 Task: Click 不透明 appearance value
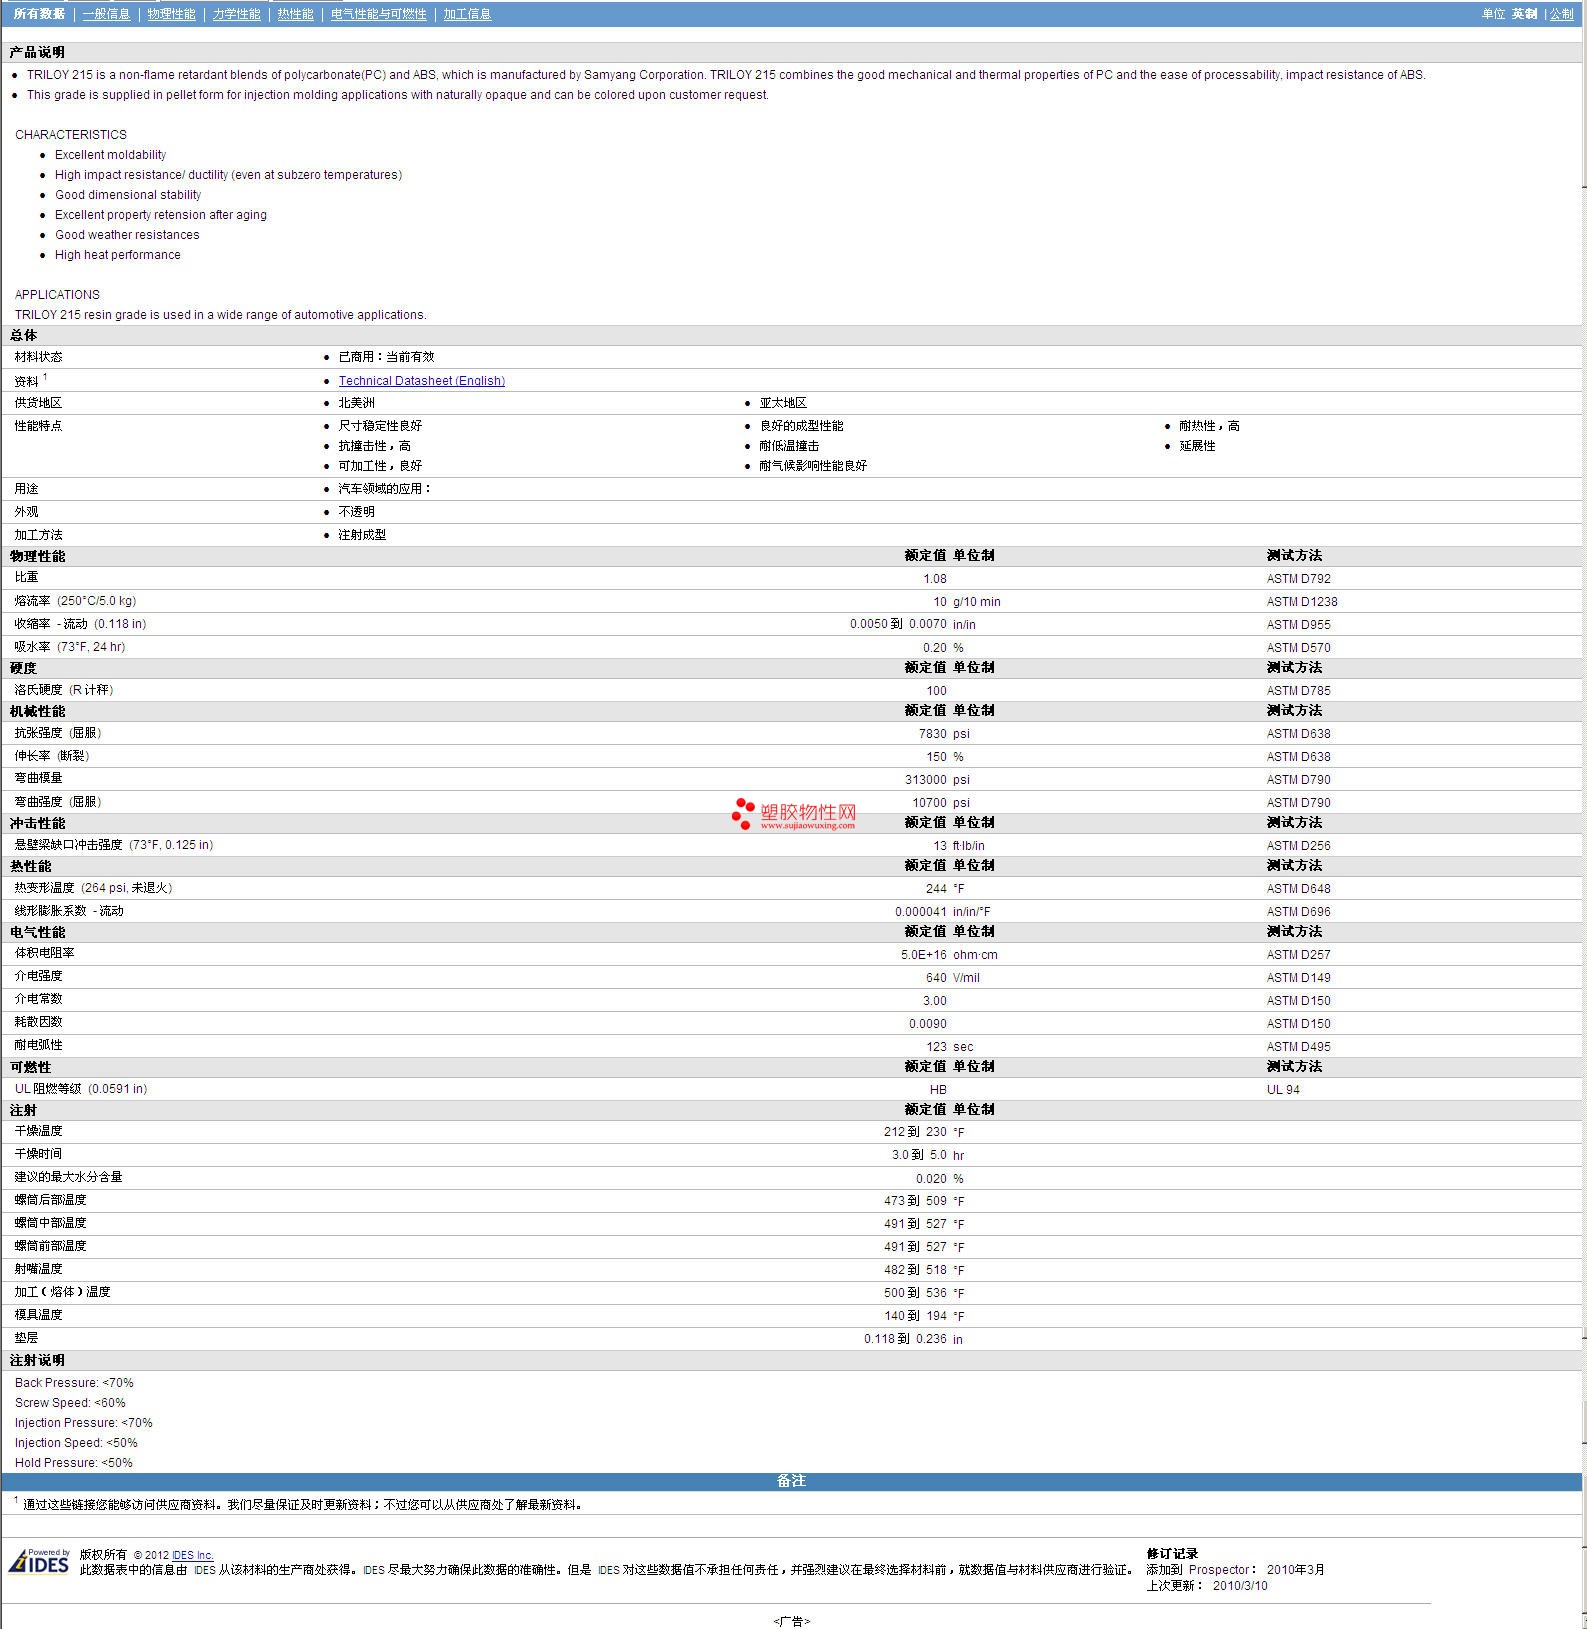[x=356, y=512]
